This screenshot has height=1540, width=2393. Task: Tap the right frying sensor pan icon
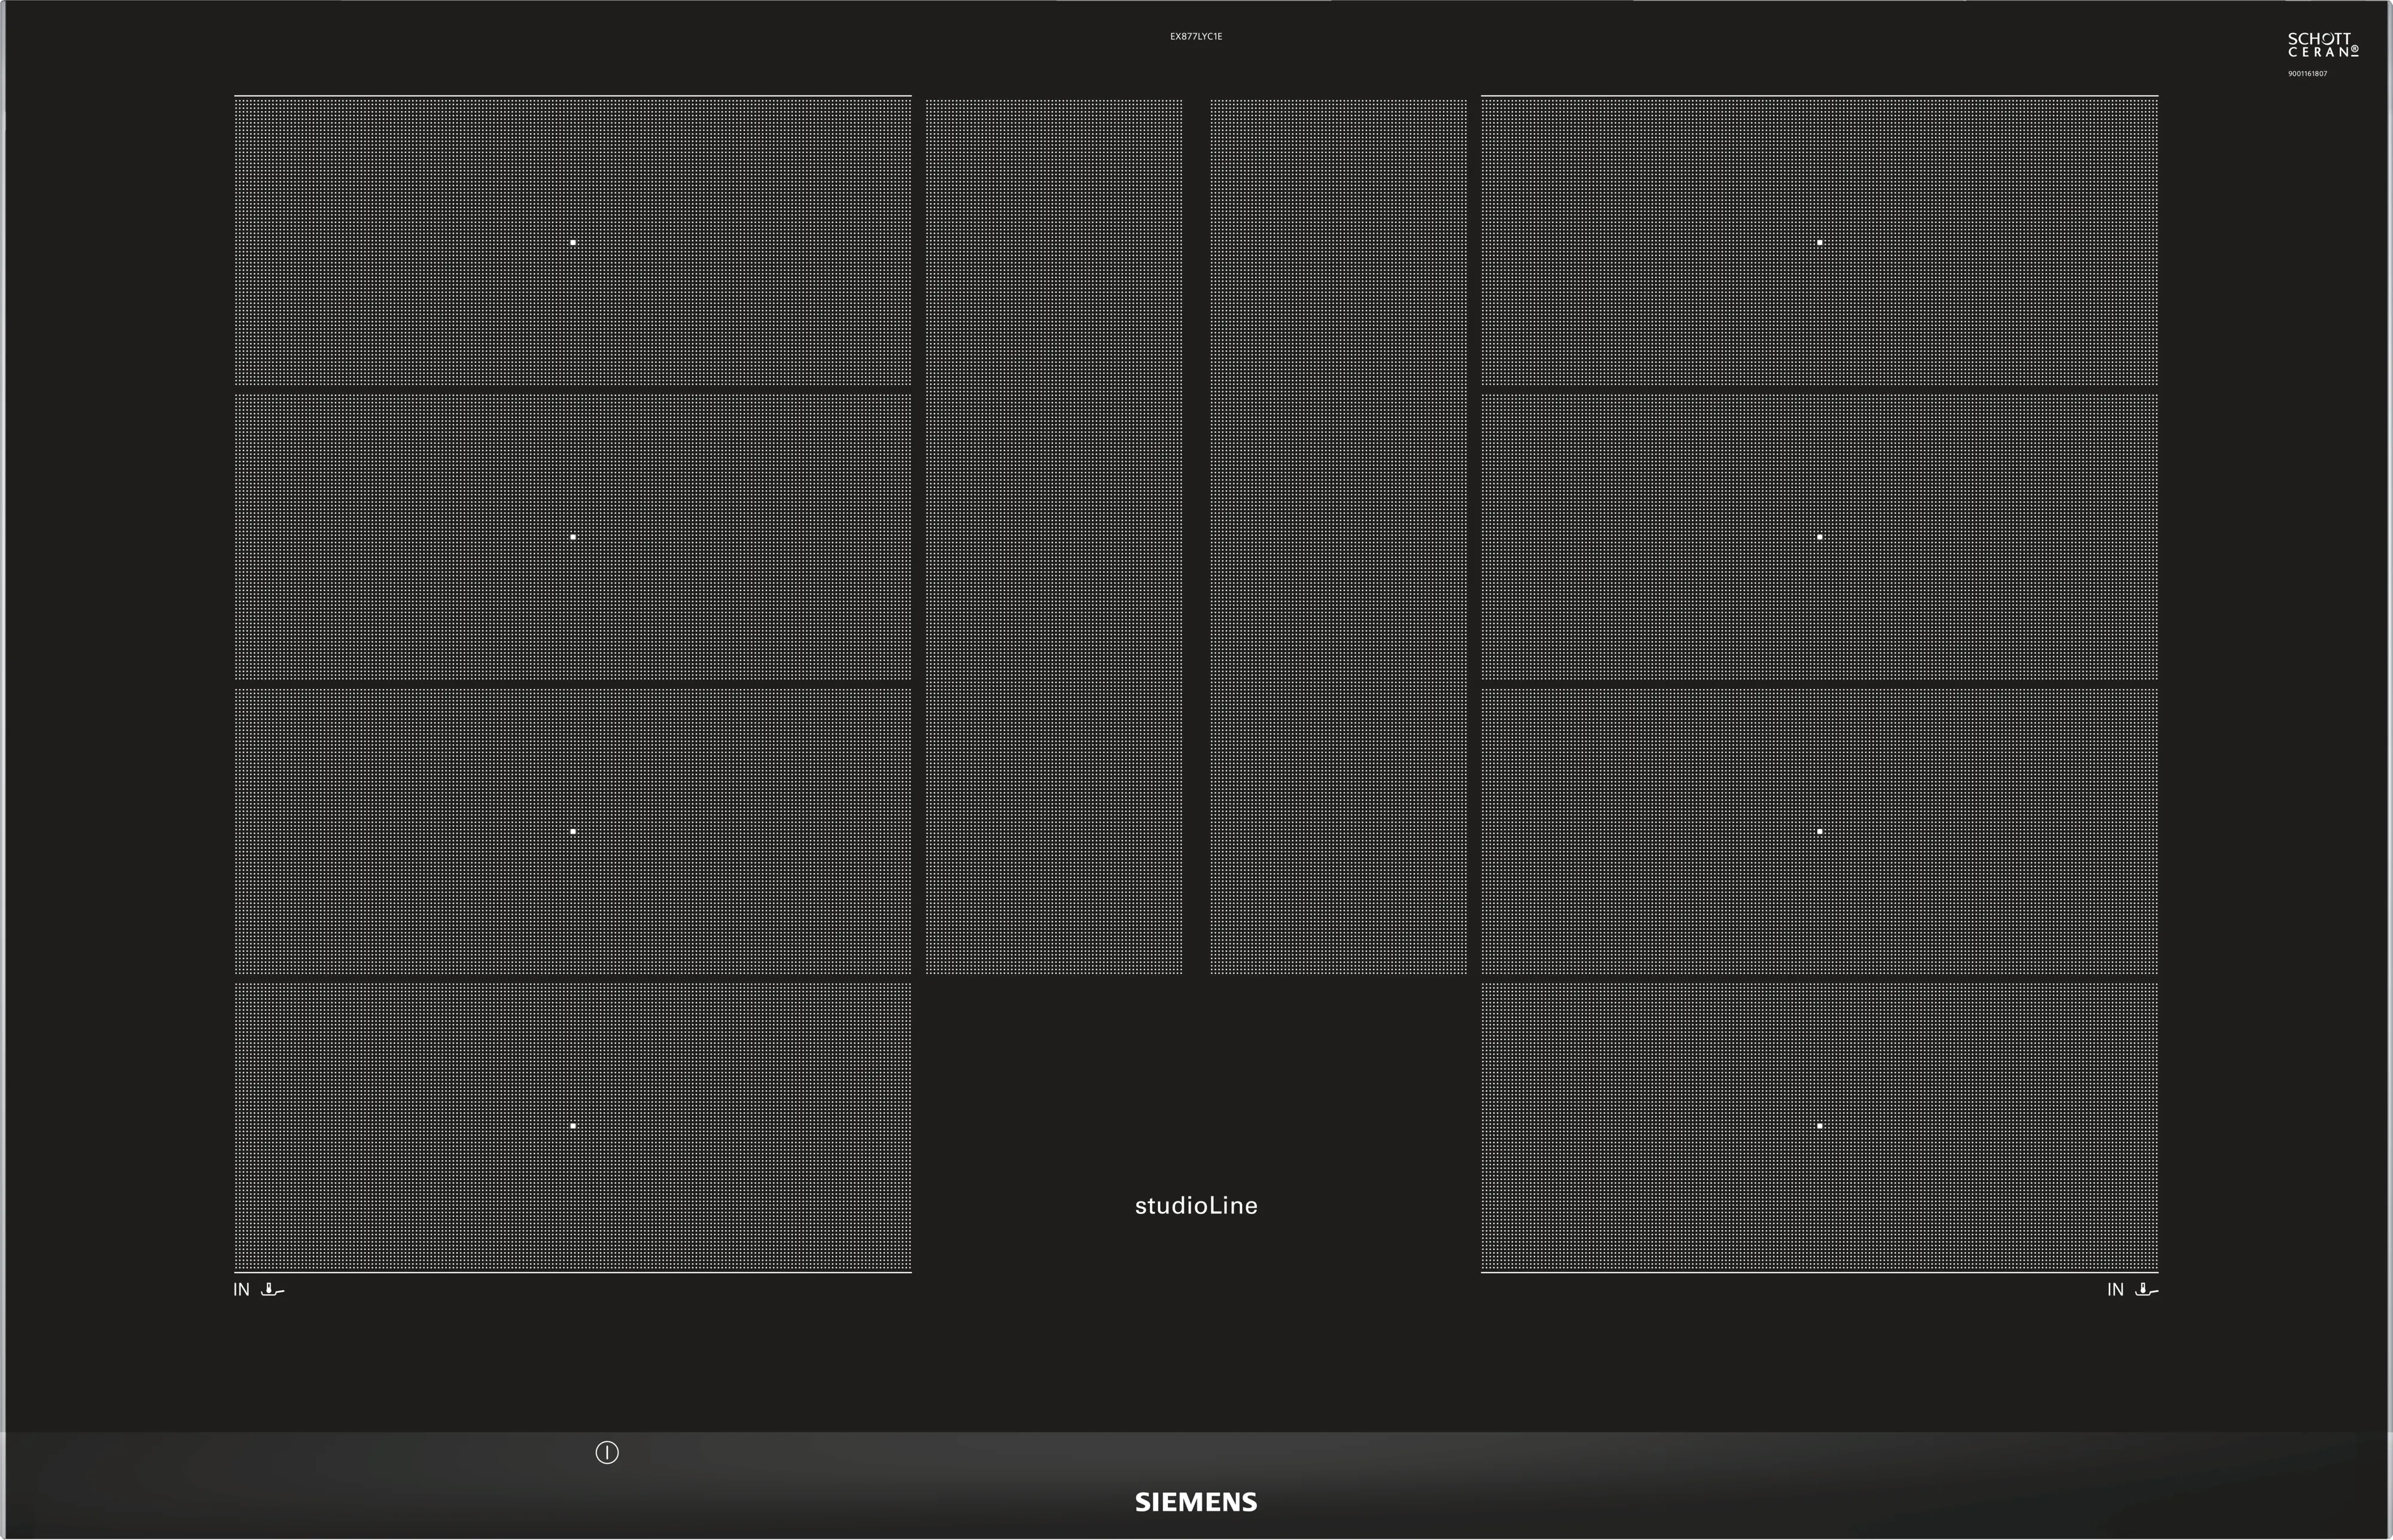pyautogui.click(x=2146, y=1290)
